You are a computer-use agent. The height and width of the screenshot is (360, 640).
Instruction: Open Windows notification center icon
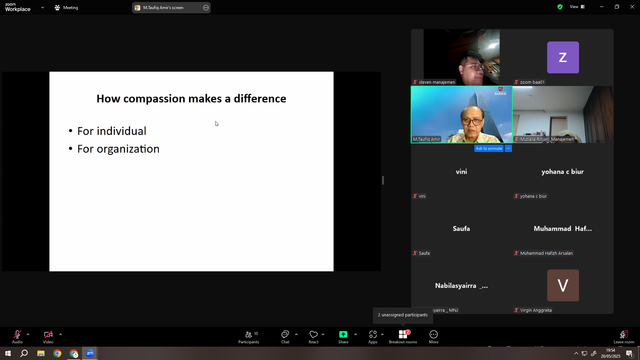click(x=630, y=353)
